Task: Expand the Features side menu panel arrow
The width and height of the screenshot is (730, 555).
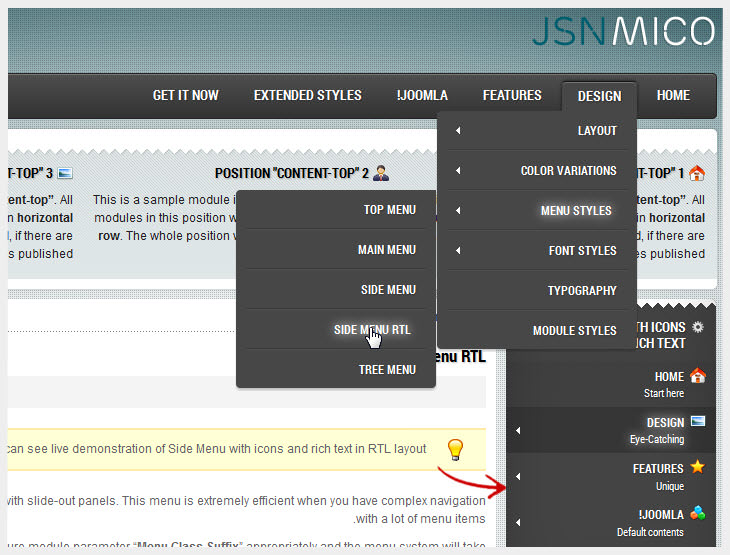Action: pyautogui.click(x=518, y=476)
